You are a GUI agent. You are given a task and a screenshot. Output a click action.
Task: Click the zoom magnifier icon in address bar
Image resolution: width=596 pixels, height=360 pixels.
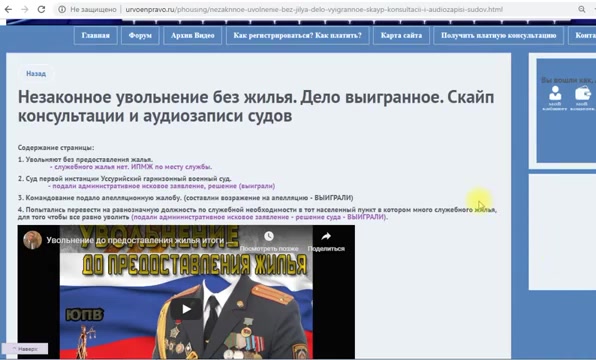click(582, 9)
